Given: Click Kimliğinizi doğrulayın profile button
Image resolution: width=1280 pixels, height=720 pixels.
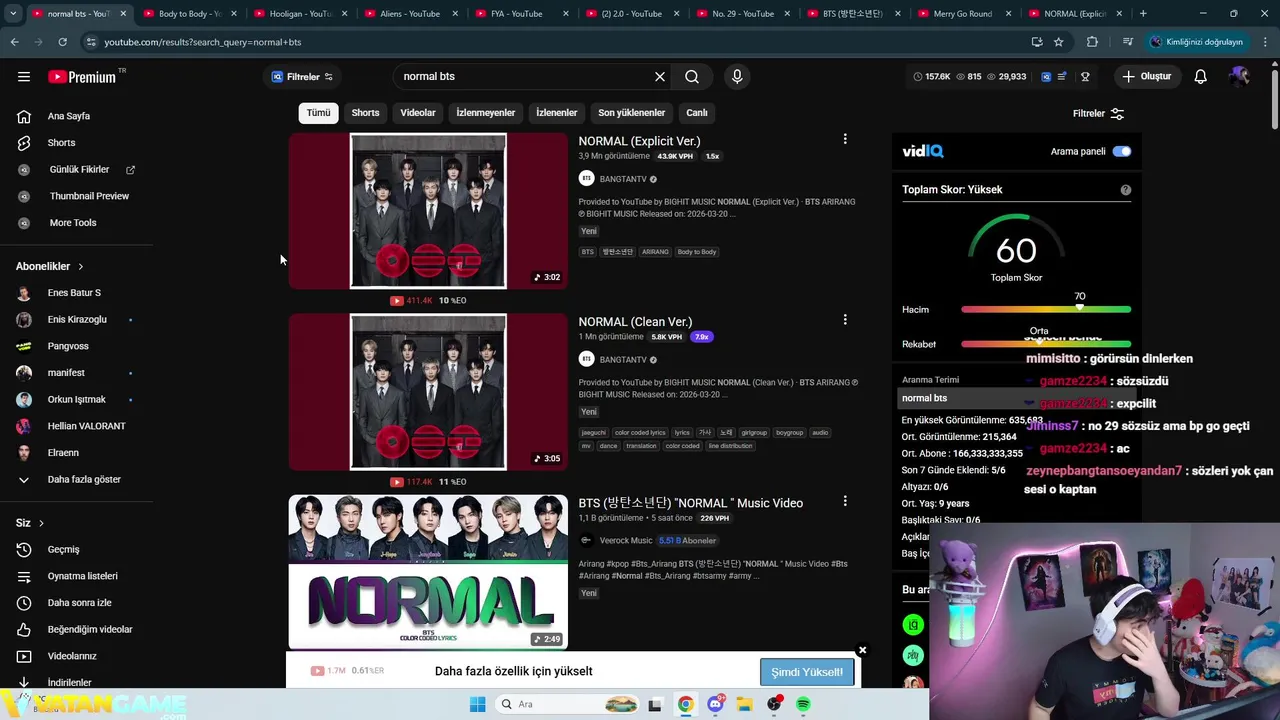Looking at the screenshot, I should coord(1196,42).
